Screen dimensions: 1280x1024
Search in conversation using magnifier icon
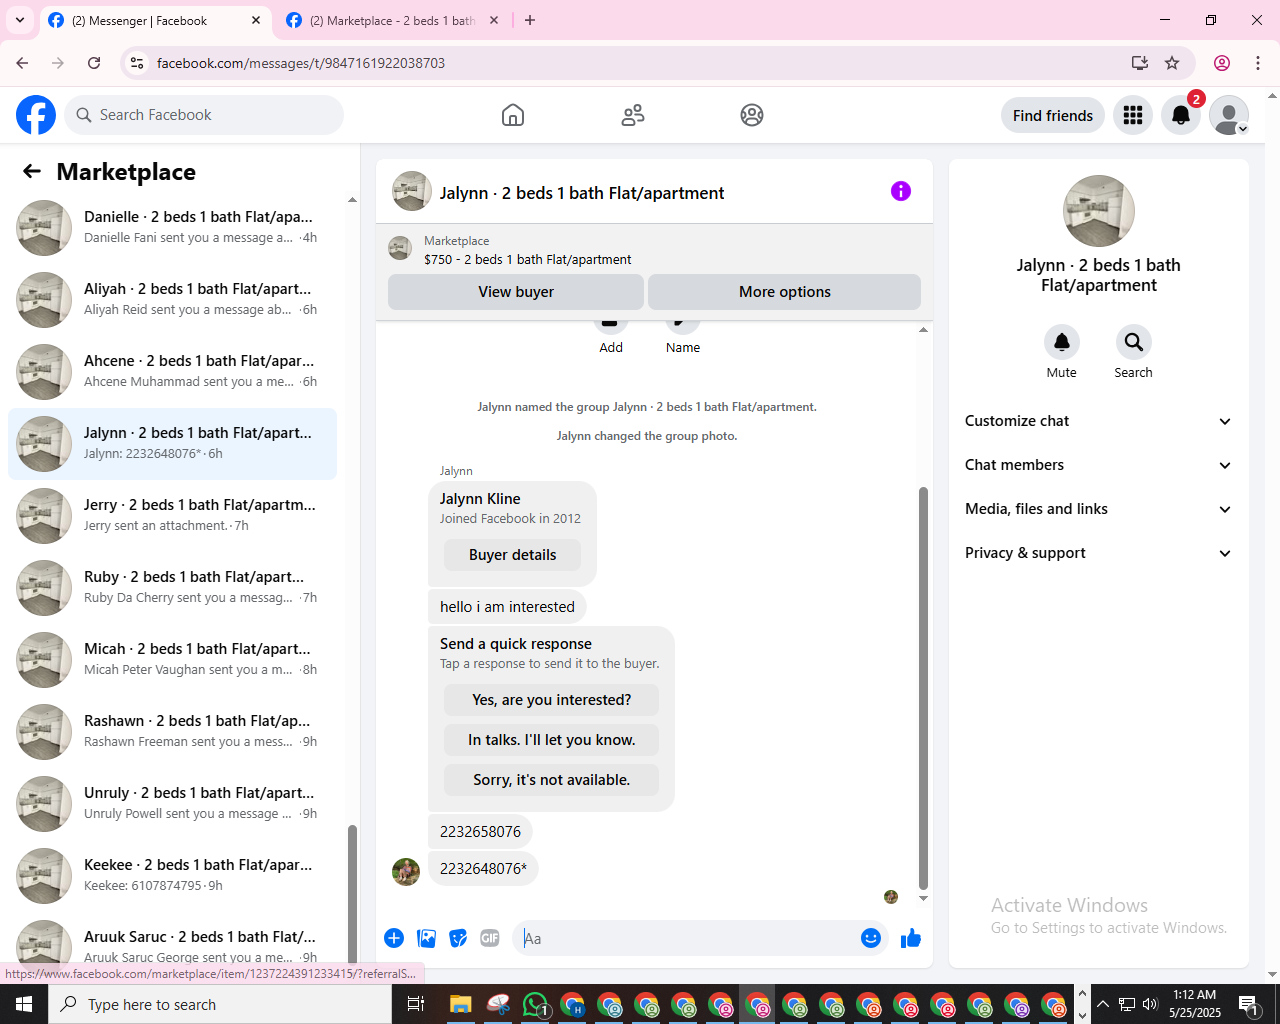pos(1134,342)
